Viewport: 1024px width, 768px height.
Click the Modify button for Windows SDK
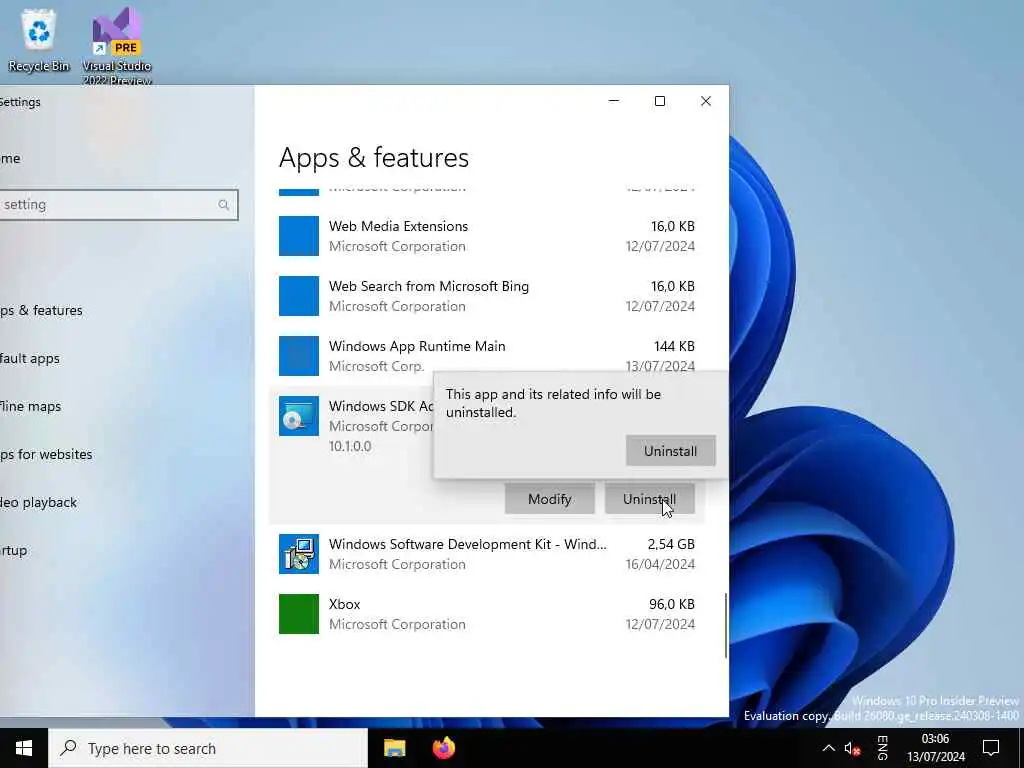pos(549,499)
